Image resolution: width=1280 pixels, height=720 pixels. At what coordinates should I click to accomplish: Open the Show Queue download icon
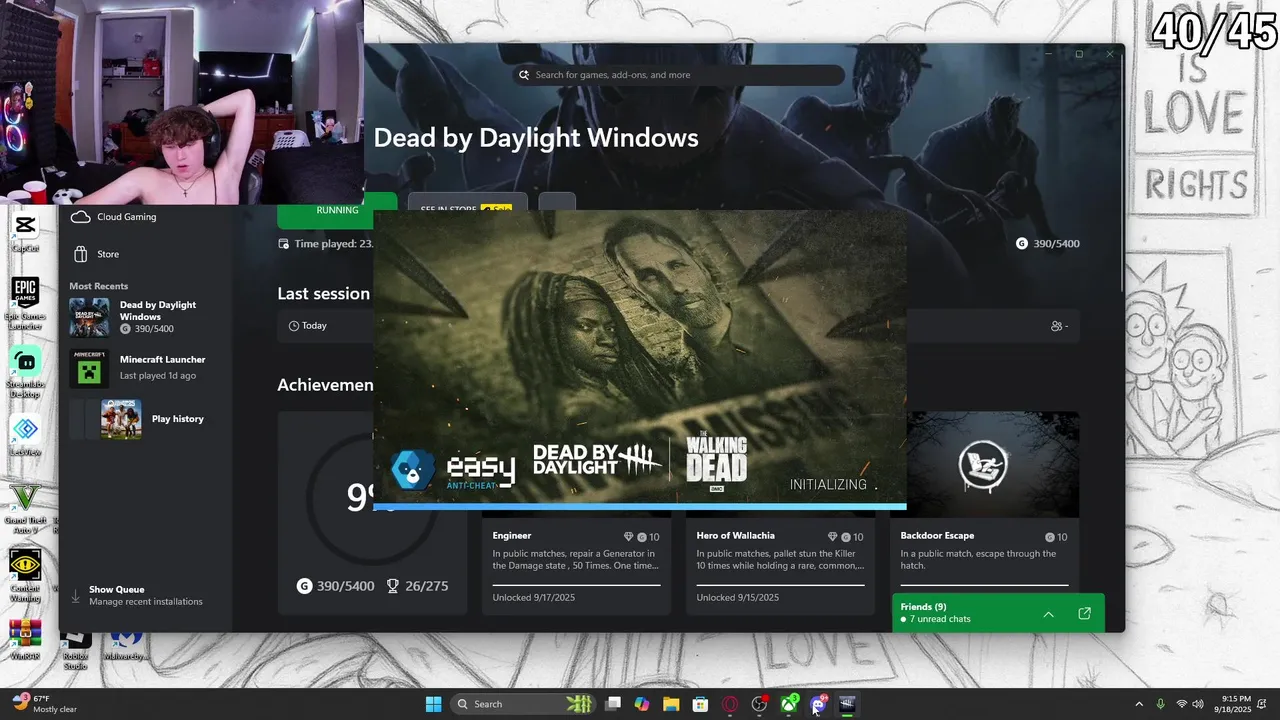(75, 596)
